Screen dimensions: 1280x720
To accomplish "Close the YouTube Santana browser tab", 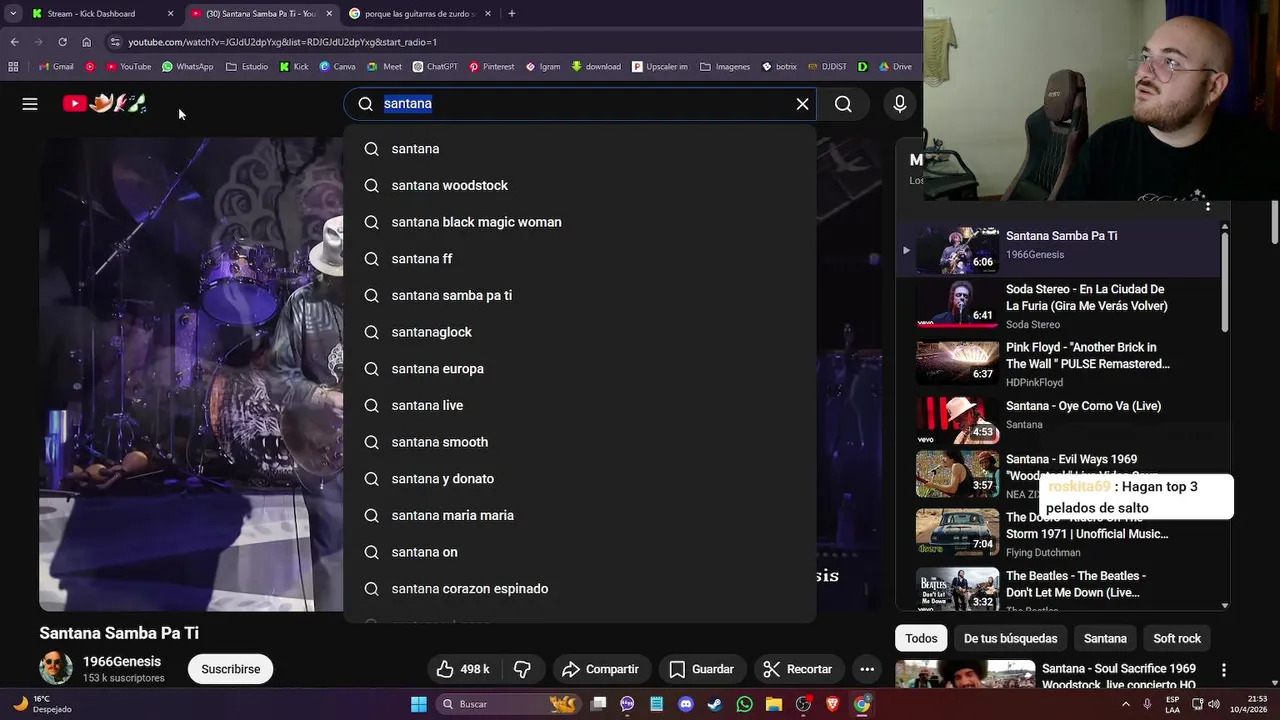I will pos(329,14).
